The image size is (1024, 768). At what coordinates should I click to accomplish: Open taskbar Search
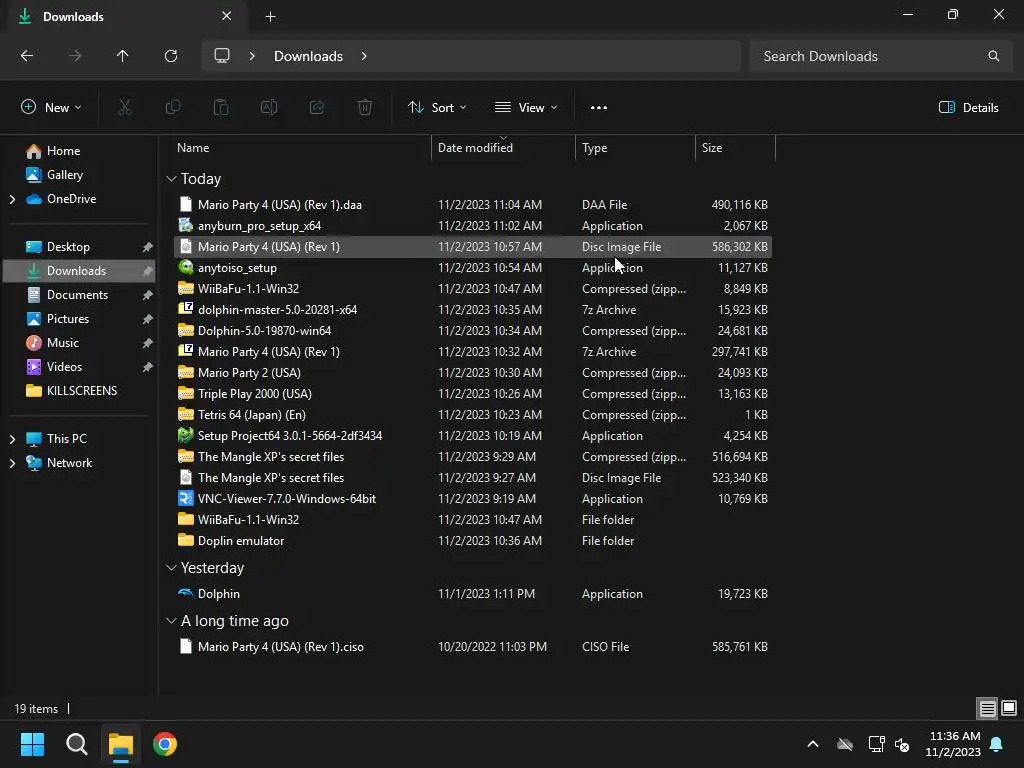76,744
